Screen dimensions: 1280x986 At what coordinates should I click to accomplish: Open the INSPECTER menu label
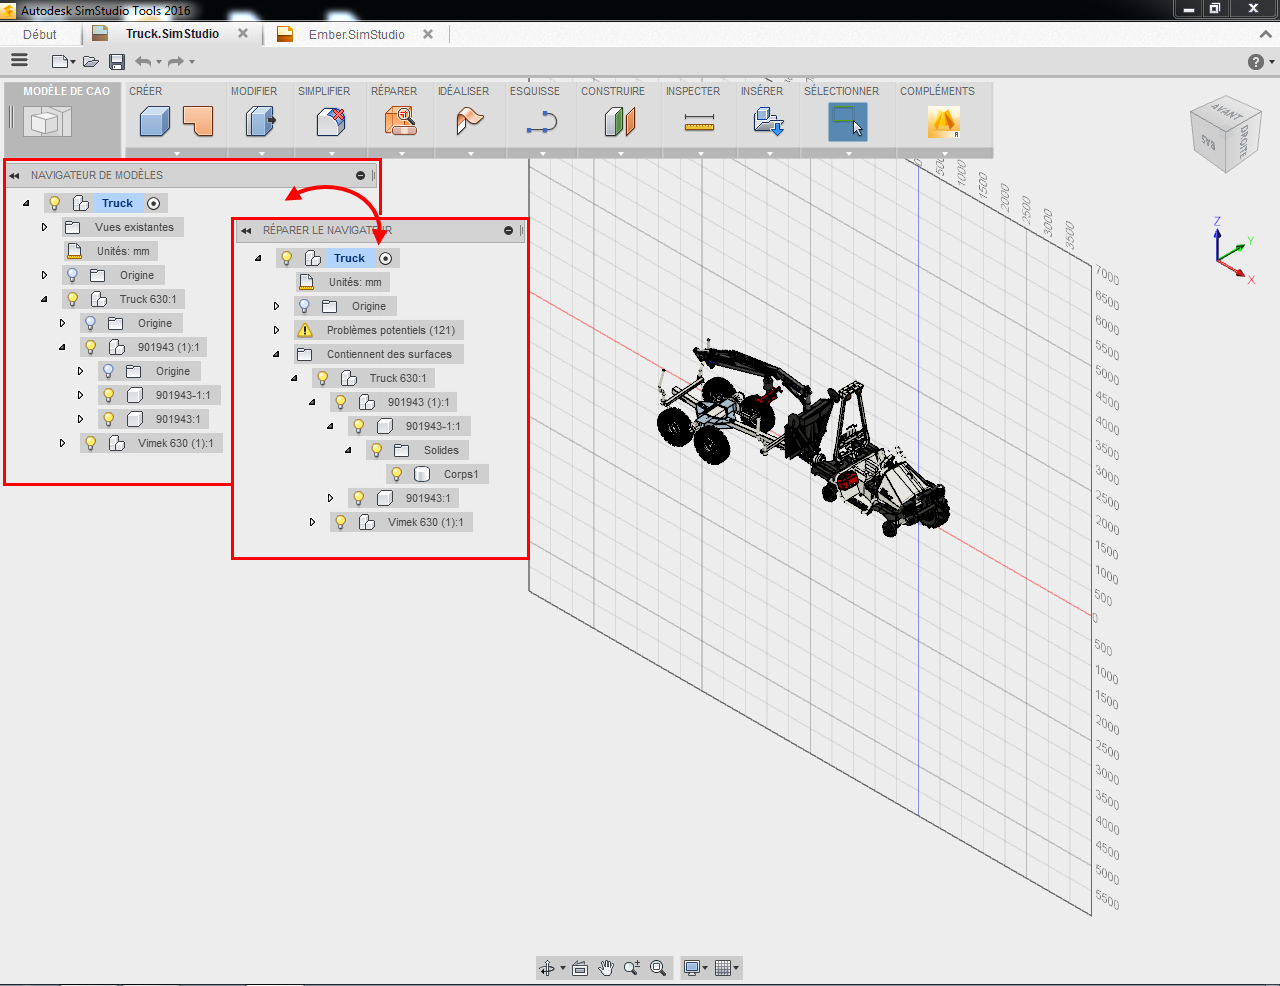click(693, 91)
